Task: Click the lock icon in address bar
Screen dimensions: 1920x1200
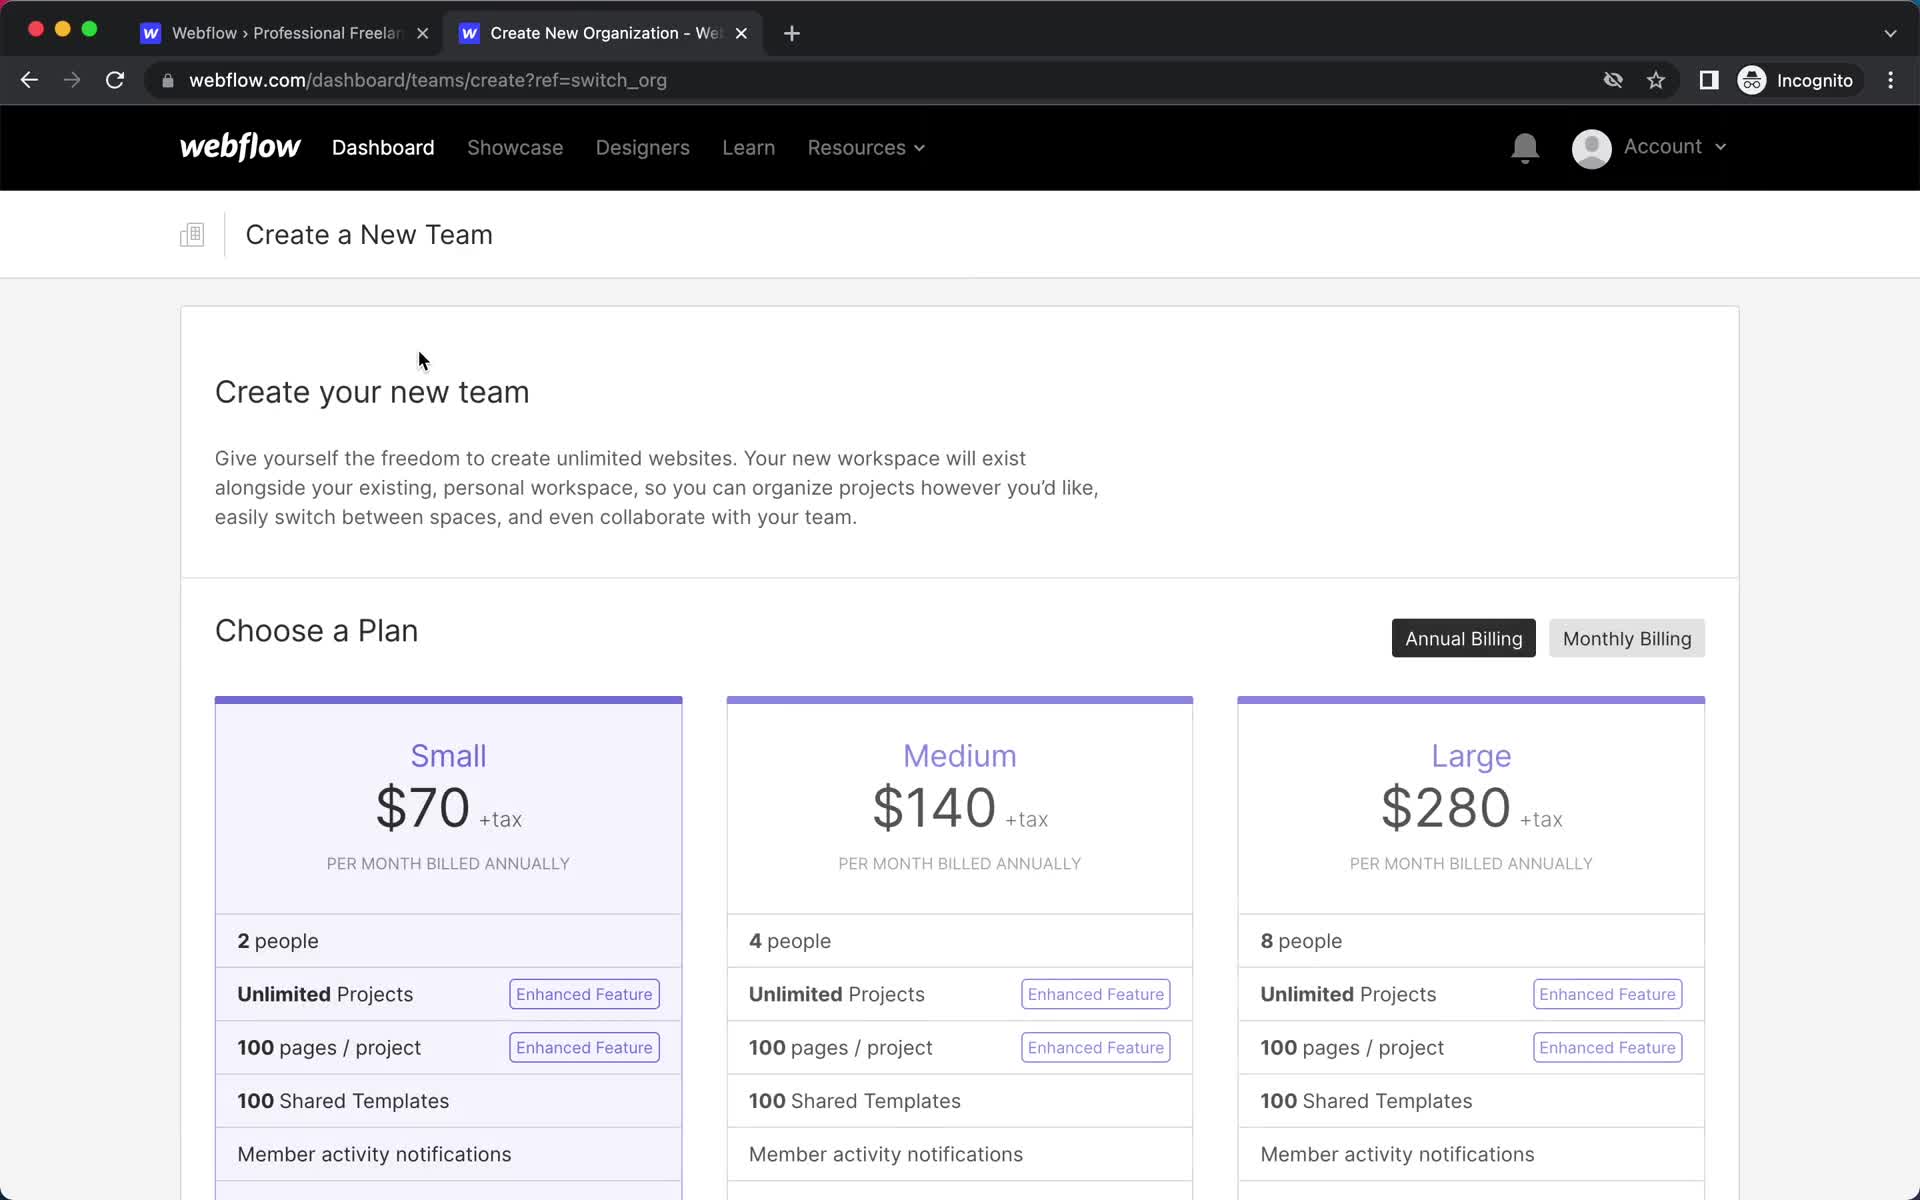Action: click(x=168, y=80)
